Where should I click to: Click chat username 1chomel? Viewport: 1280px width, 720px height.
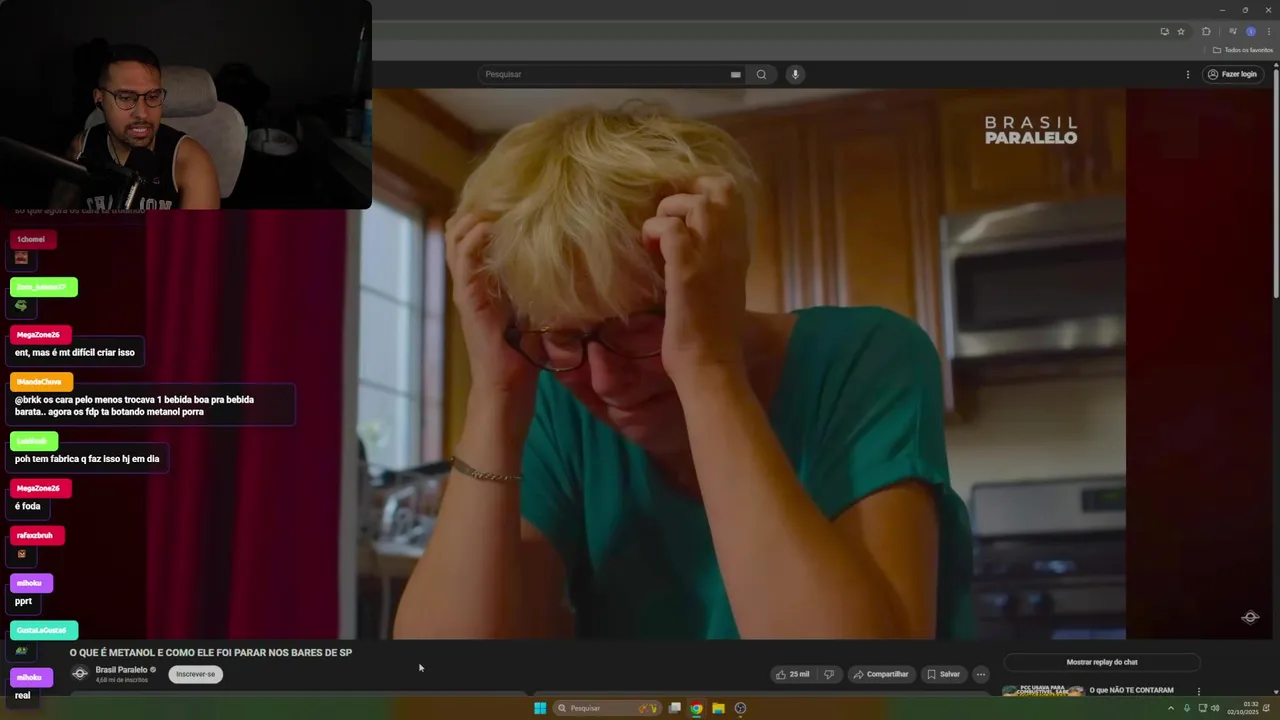pyautogui.click(x=31, y=239)
